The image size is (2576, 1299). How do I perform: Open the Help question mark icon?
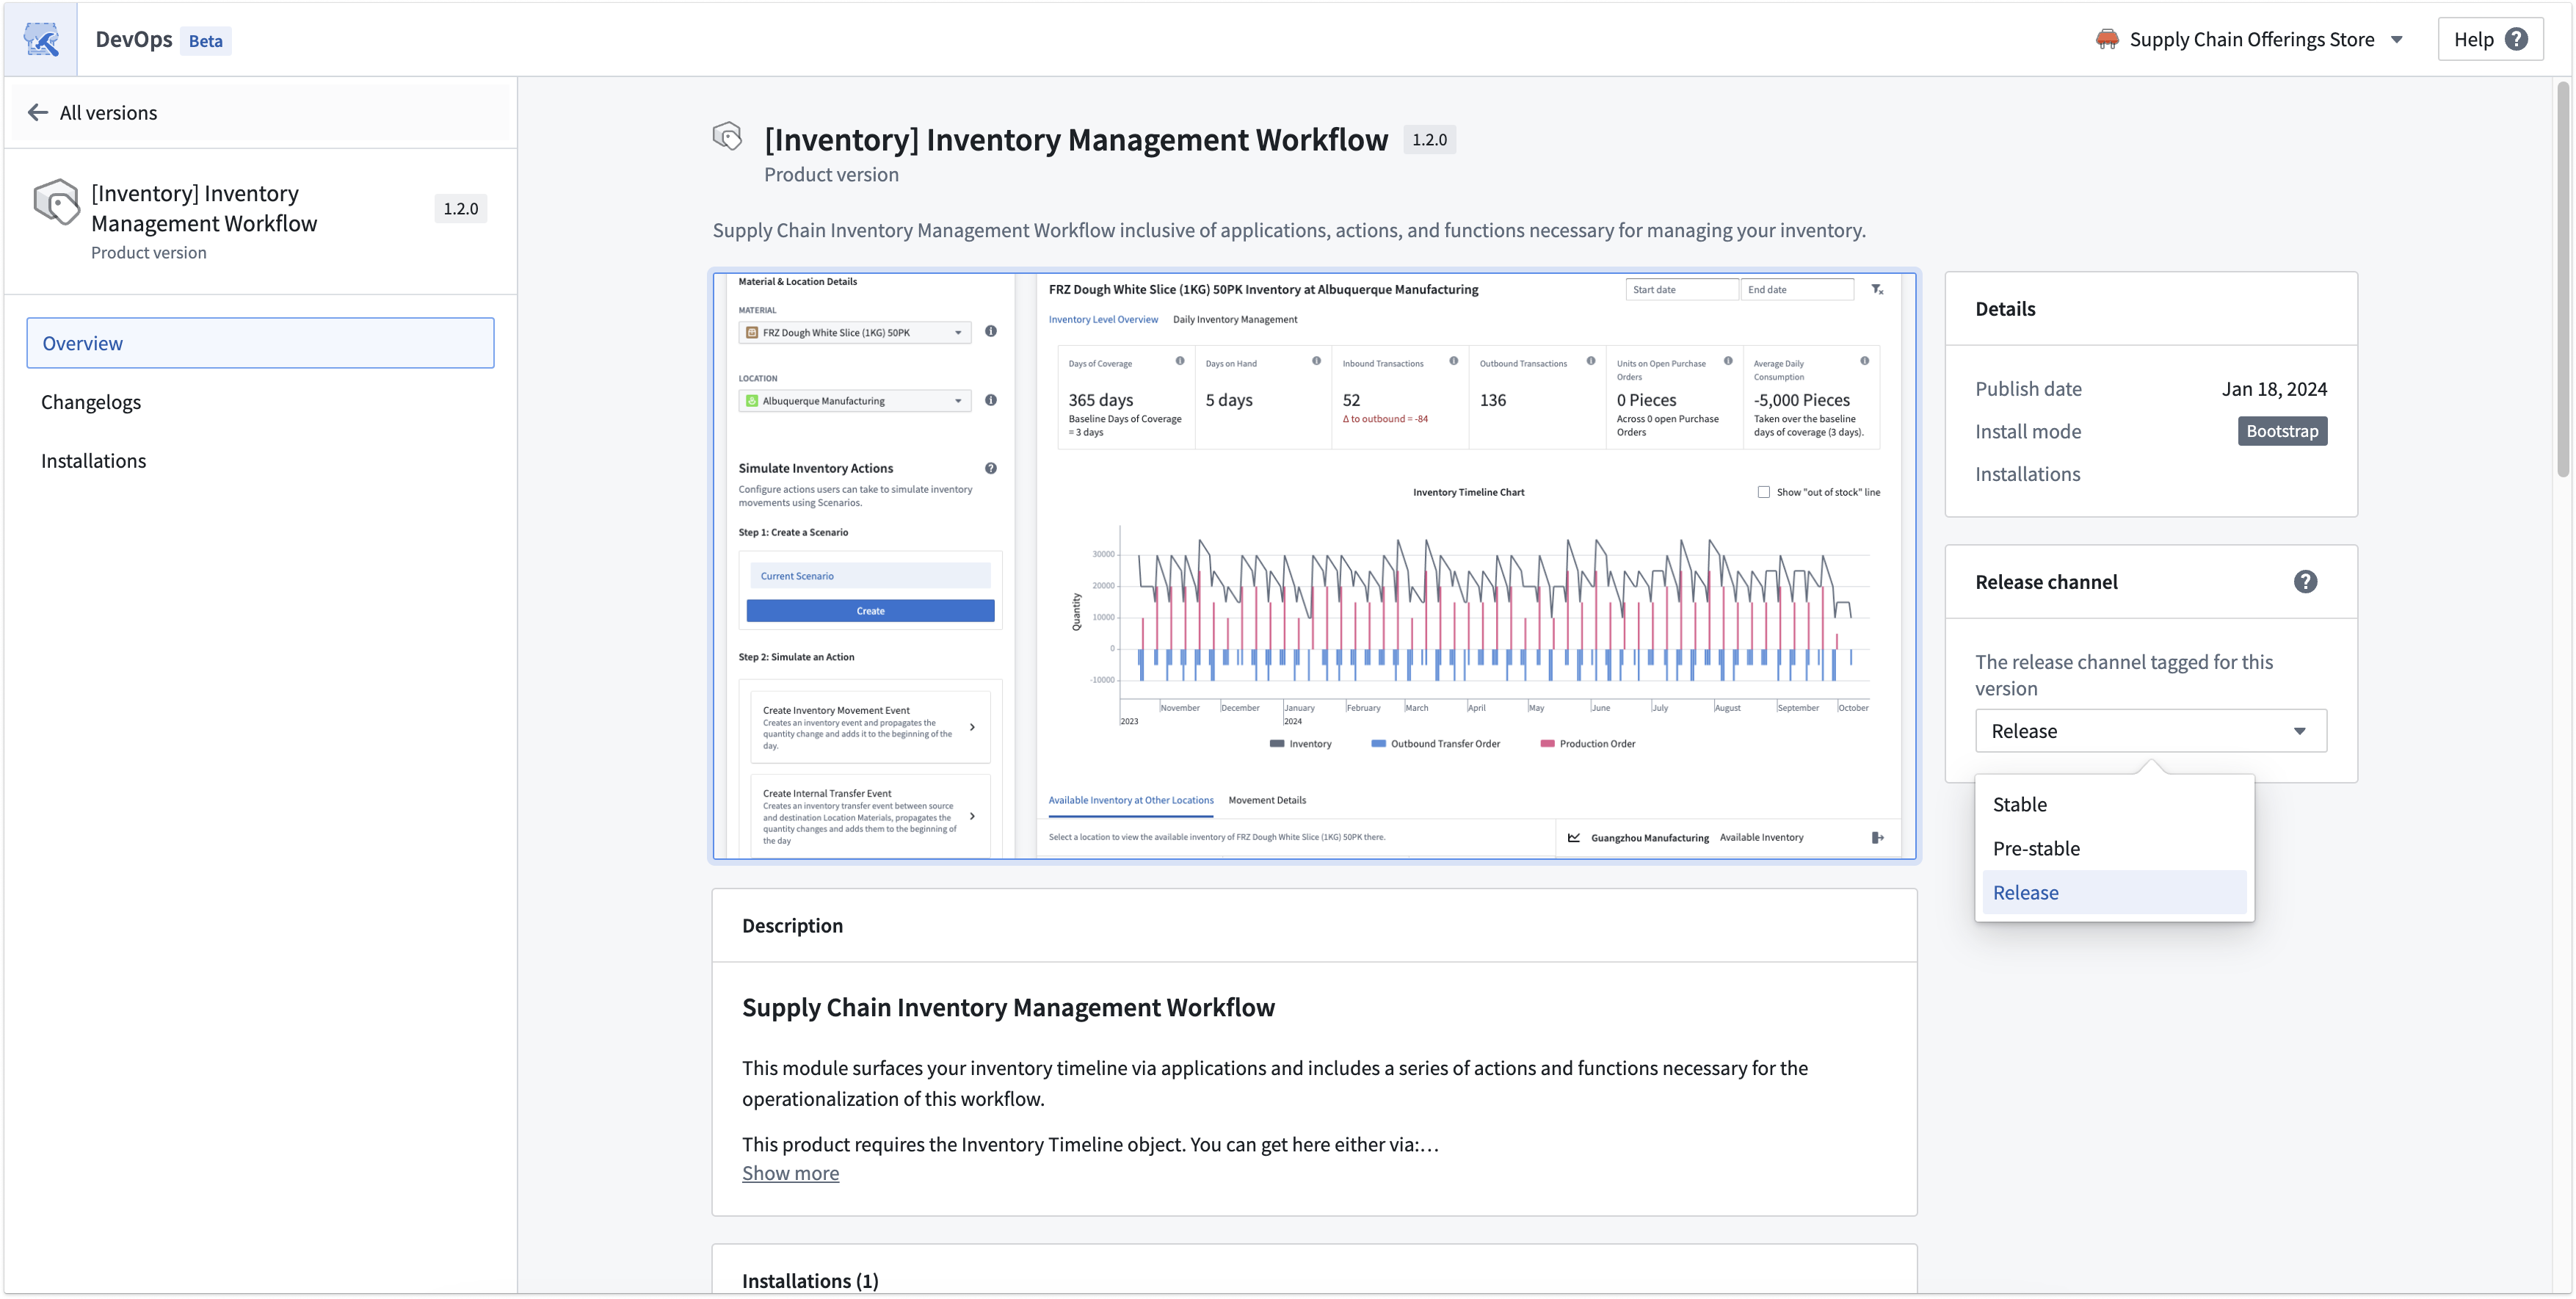point(2516,39)
